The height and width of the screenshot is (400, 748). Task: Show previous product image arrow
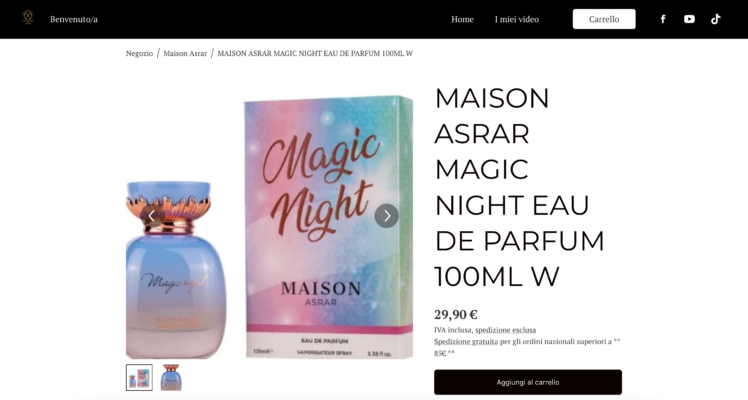click(x=152, y=216)
